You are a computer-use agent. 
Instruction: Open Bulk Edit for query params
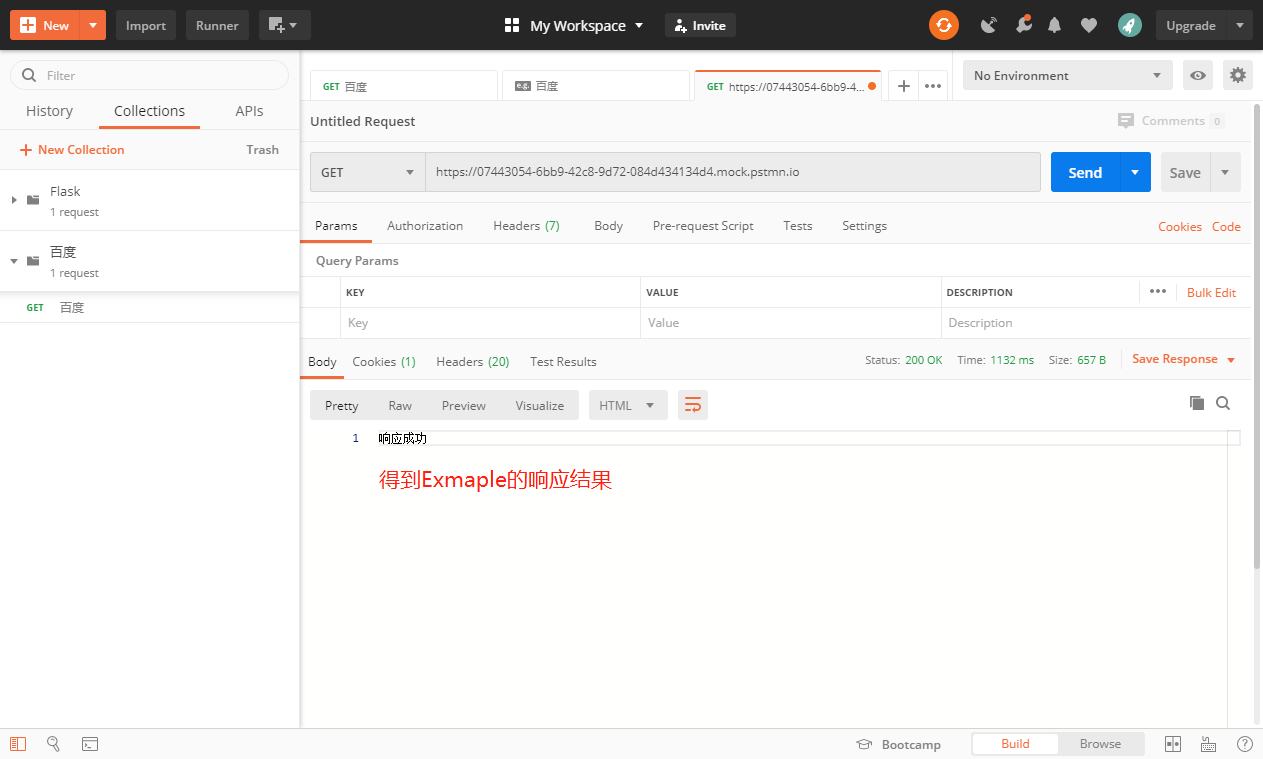[x=1211, y=292]
